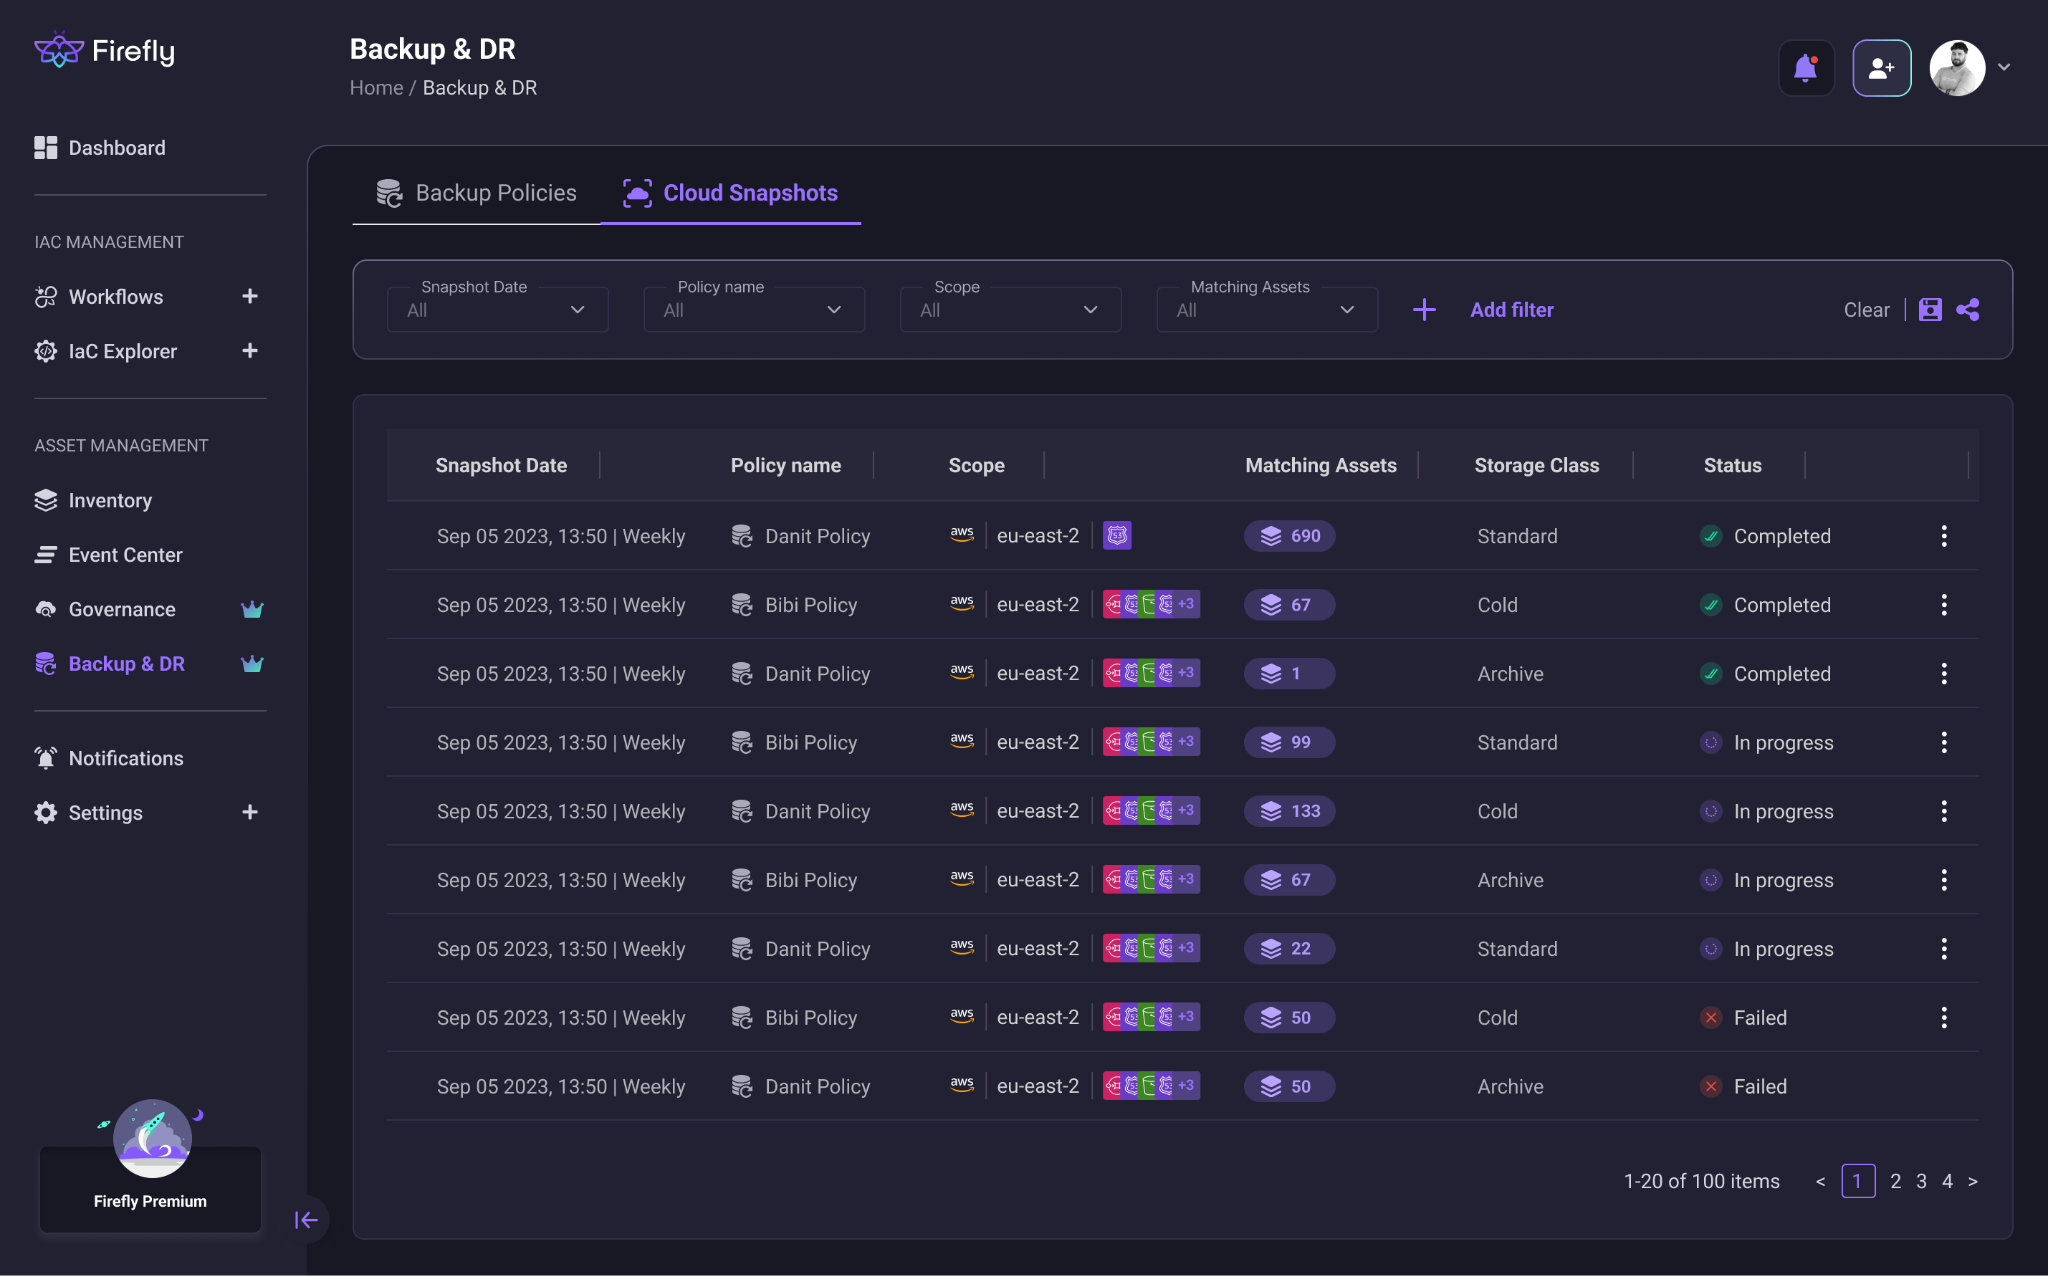The image size is (2048, 1276).
Task: Go to page 2 of results
Action: click(1895, 1181)
